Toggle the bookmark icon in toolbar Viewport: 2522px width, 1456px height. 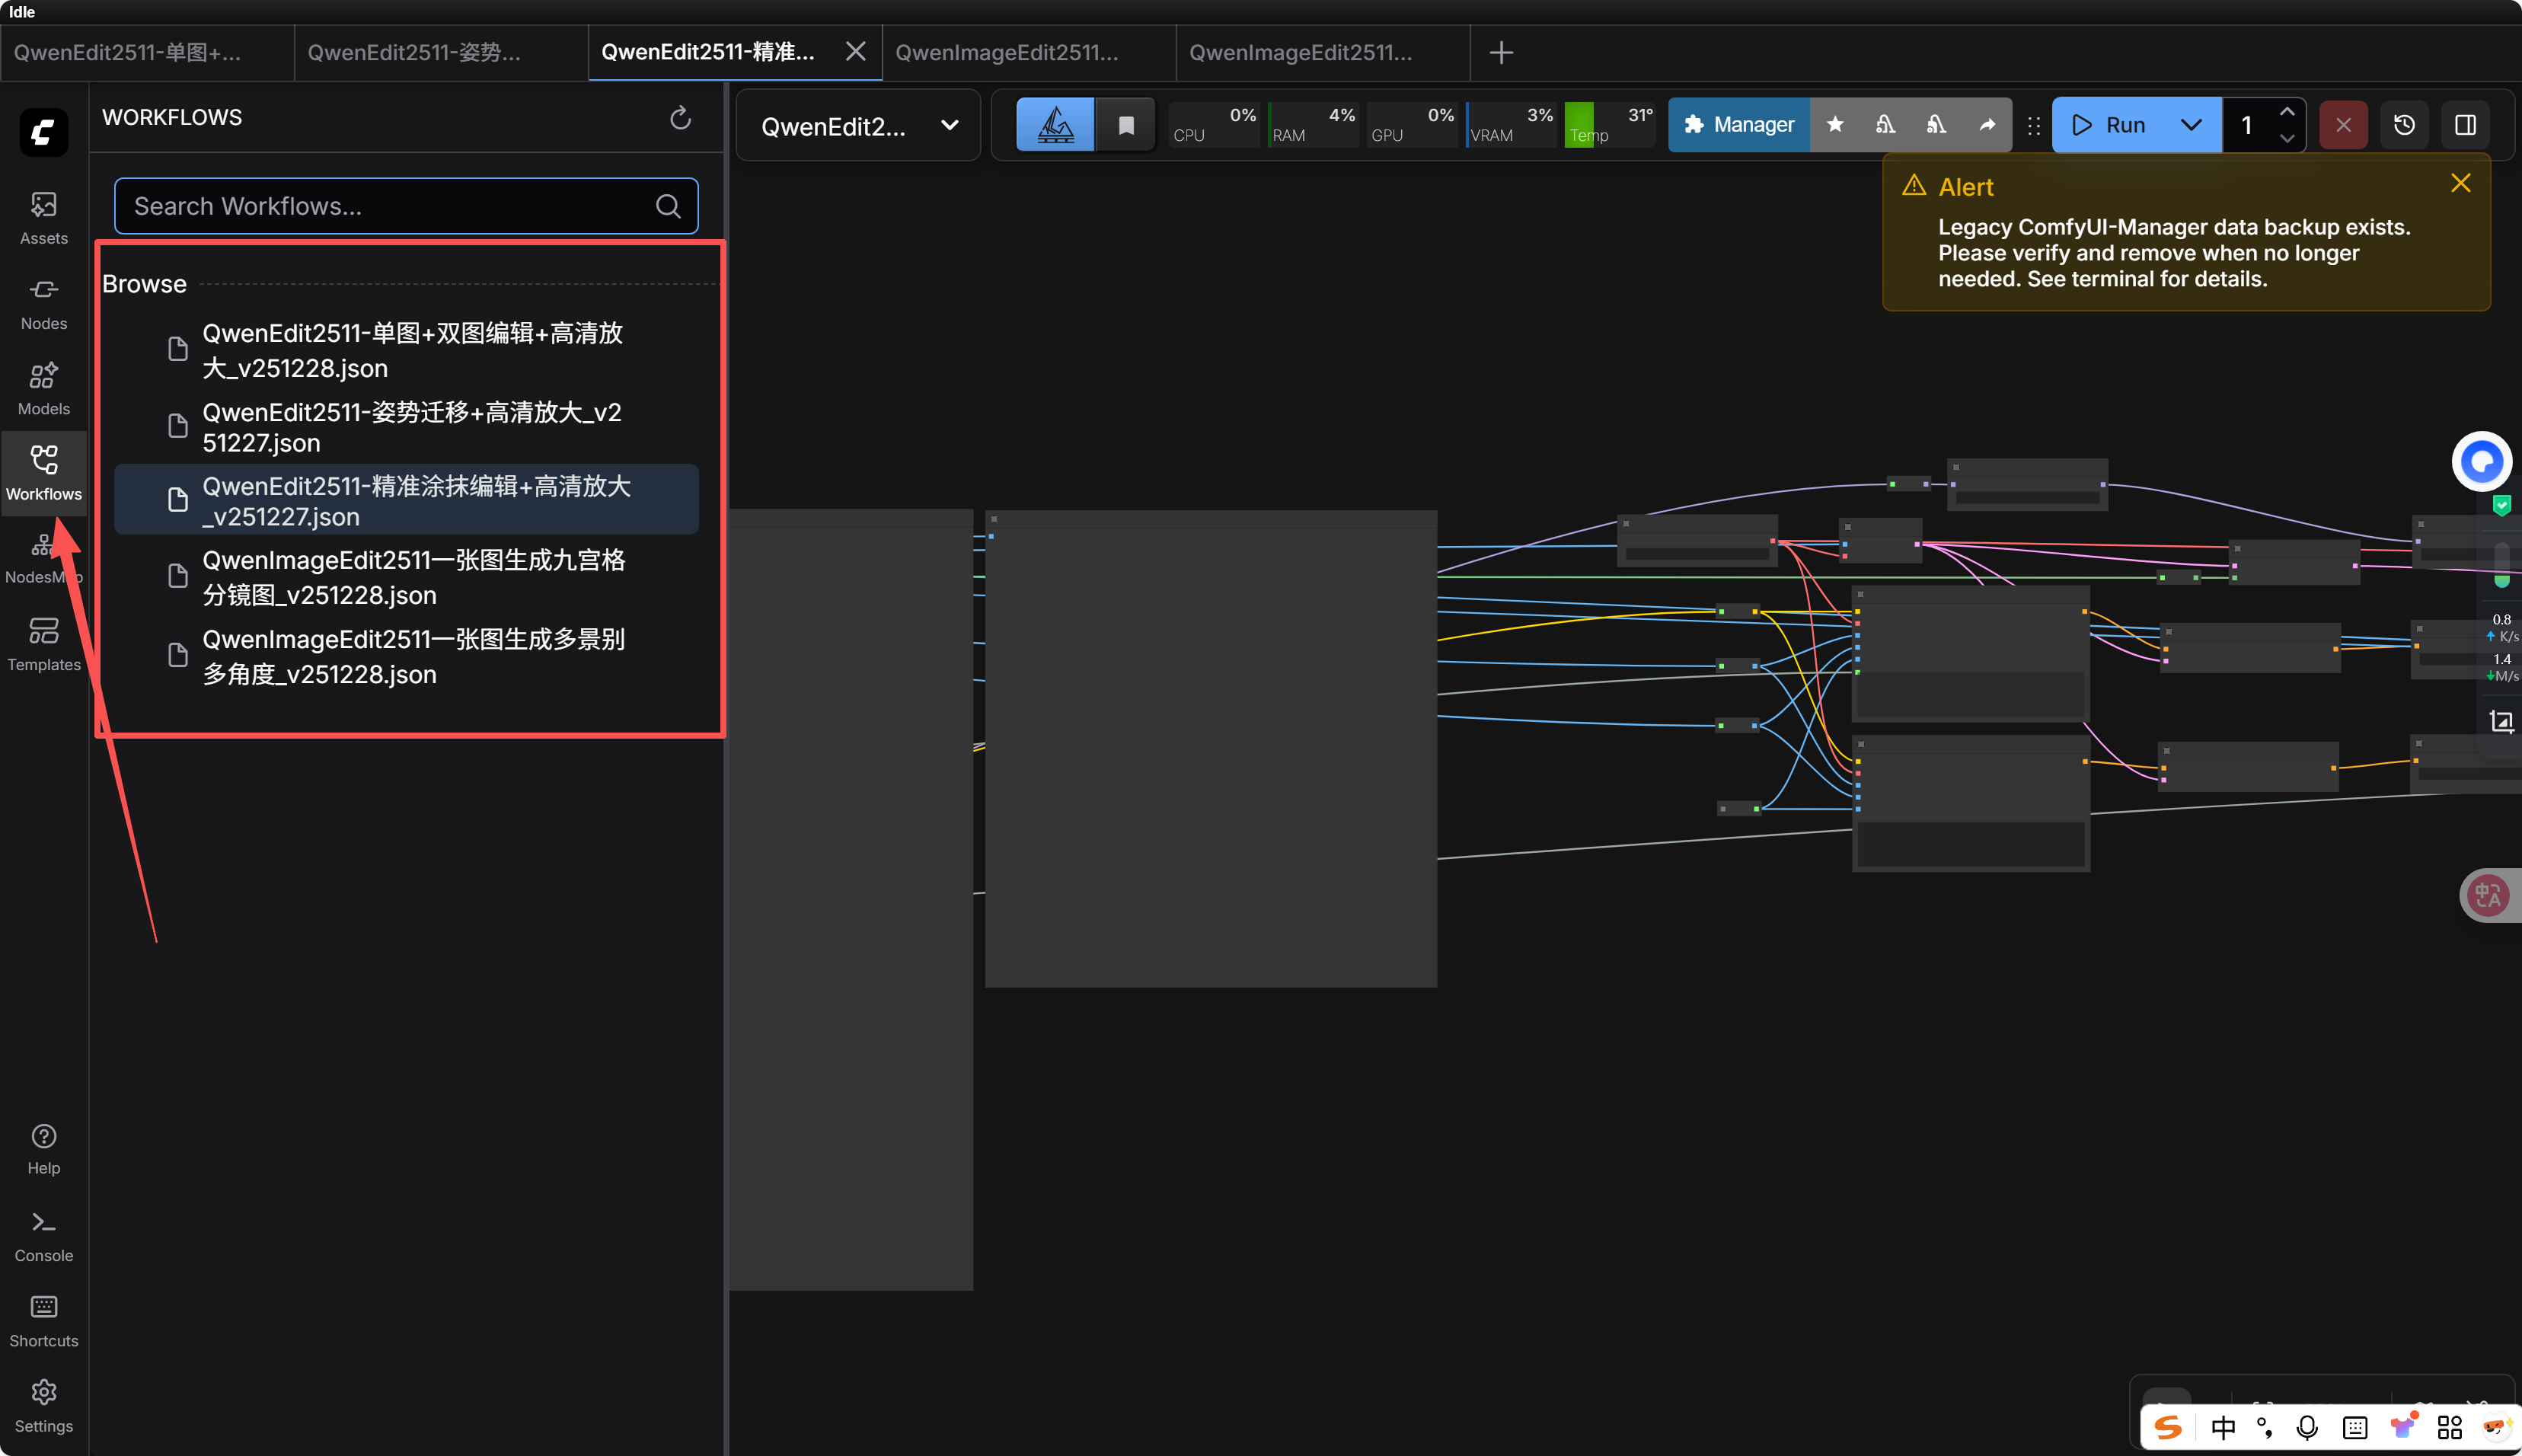click(x=1126, y=125)
